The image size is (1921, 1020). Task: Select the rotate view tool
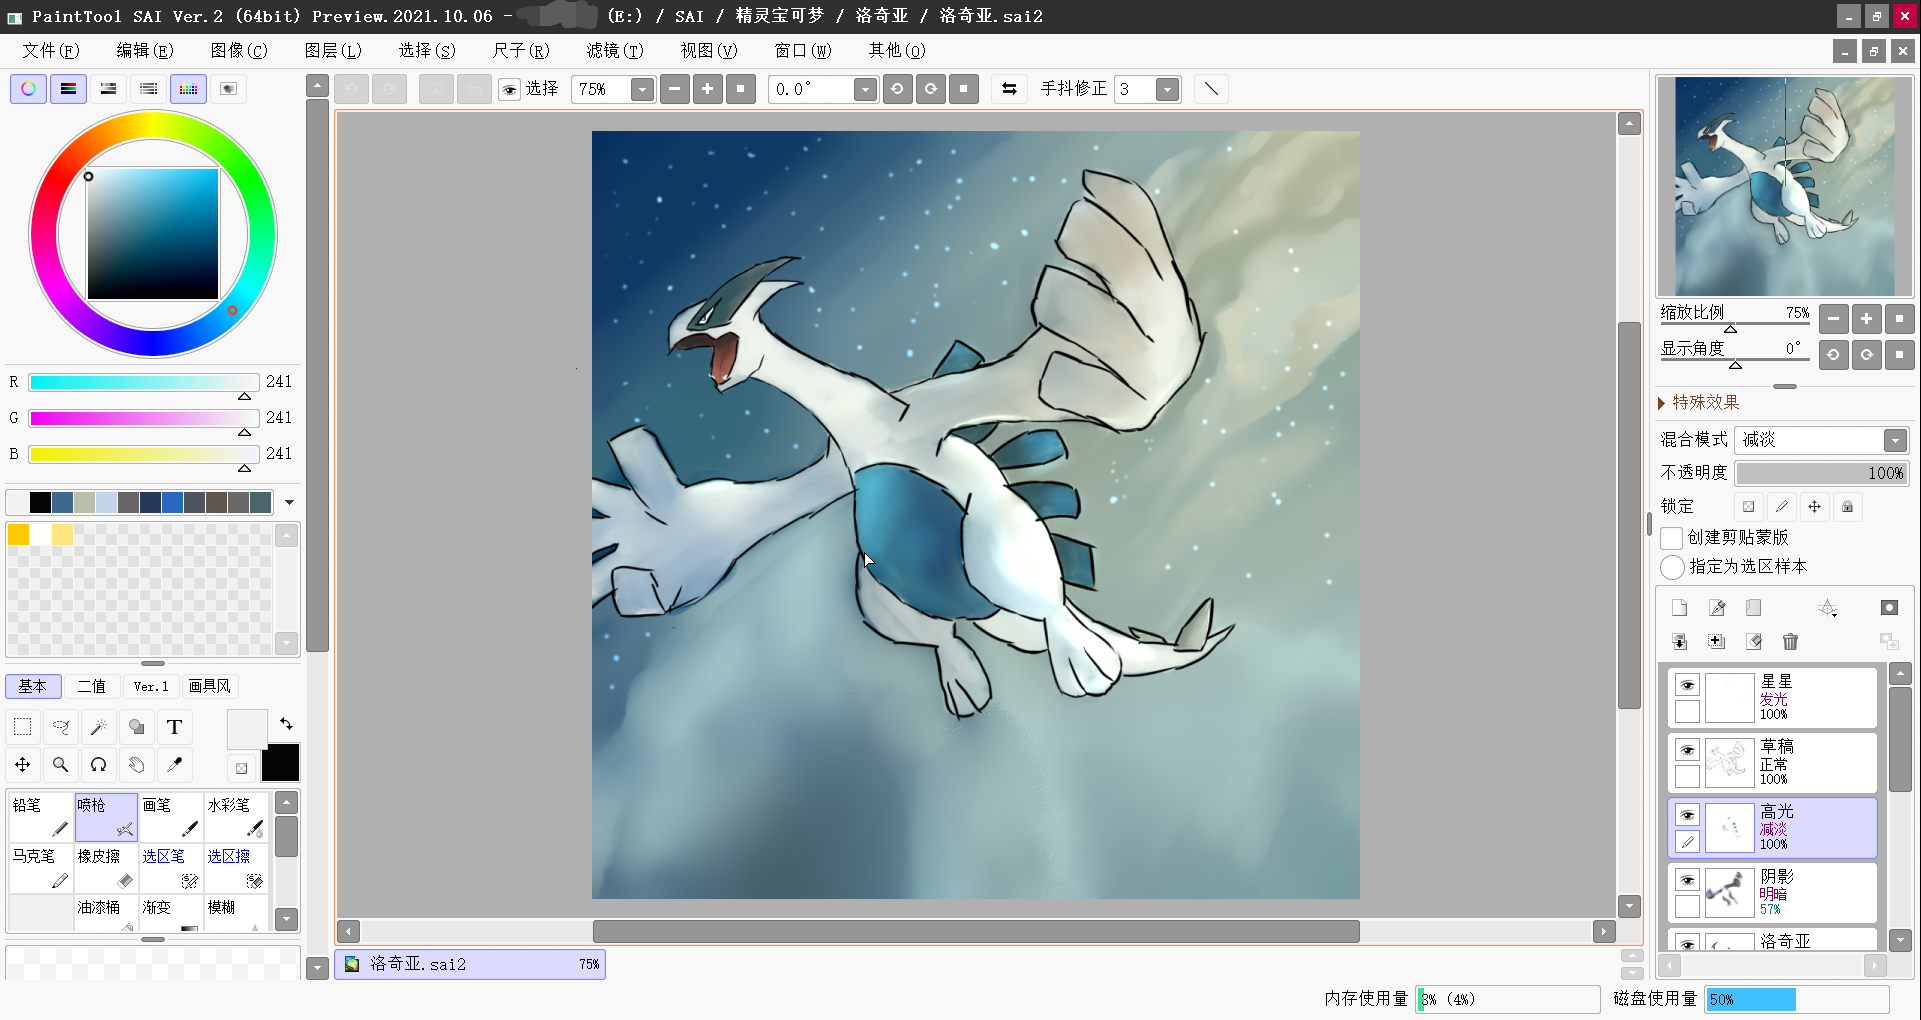pos(99,765)
